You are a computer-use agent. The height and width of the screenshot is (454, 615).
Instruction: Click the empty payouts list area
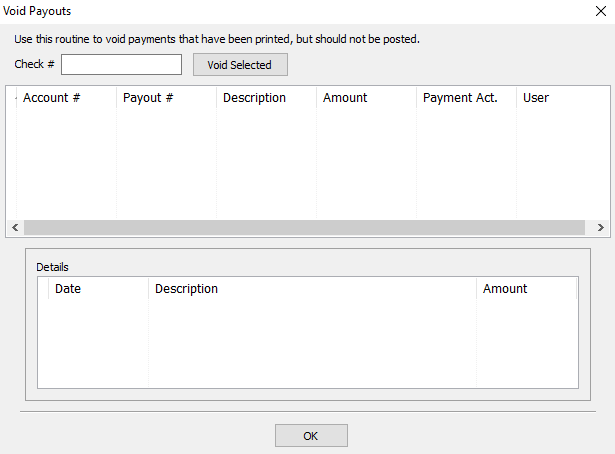(308, 164)
